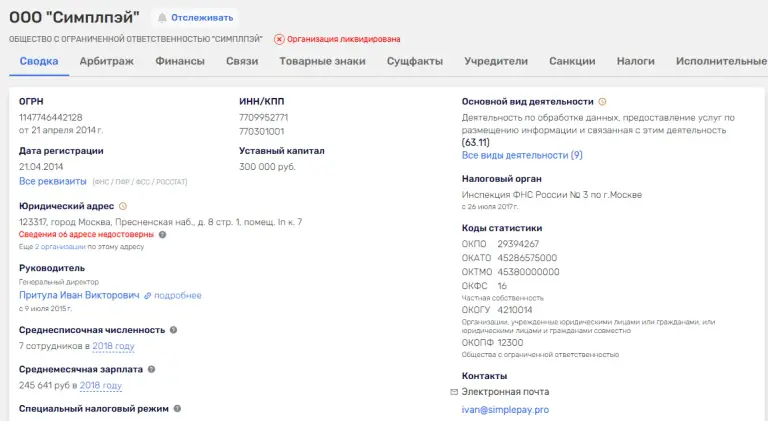Click the ОКТМО code 45380000000
Screen dimensions: 768x421
coord(528,272)
